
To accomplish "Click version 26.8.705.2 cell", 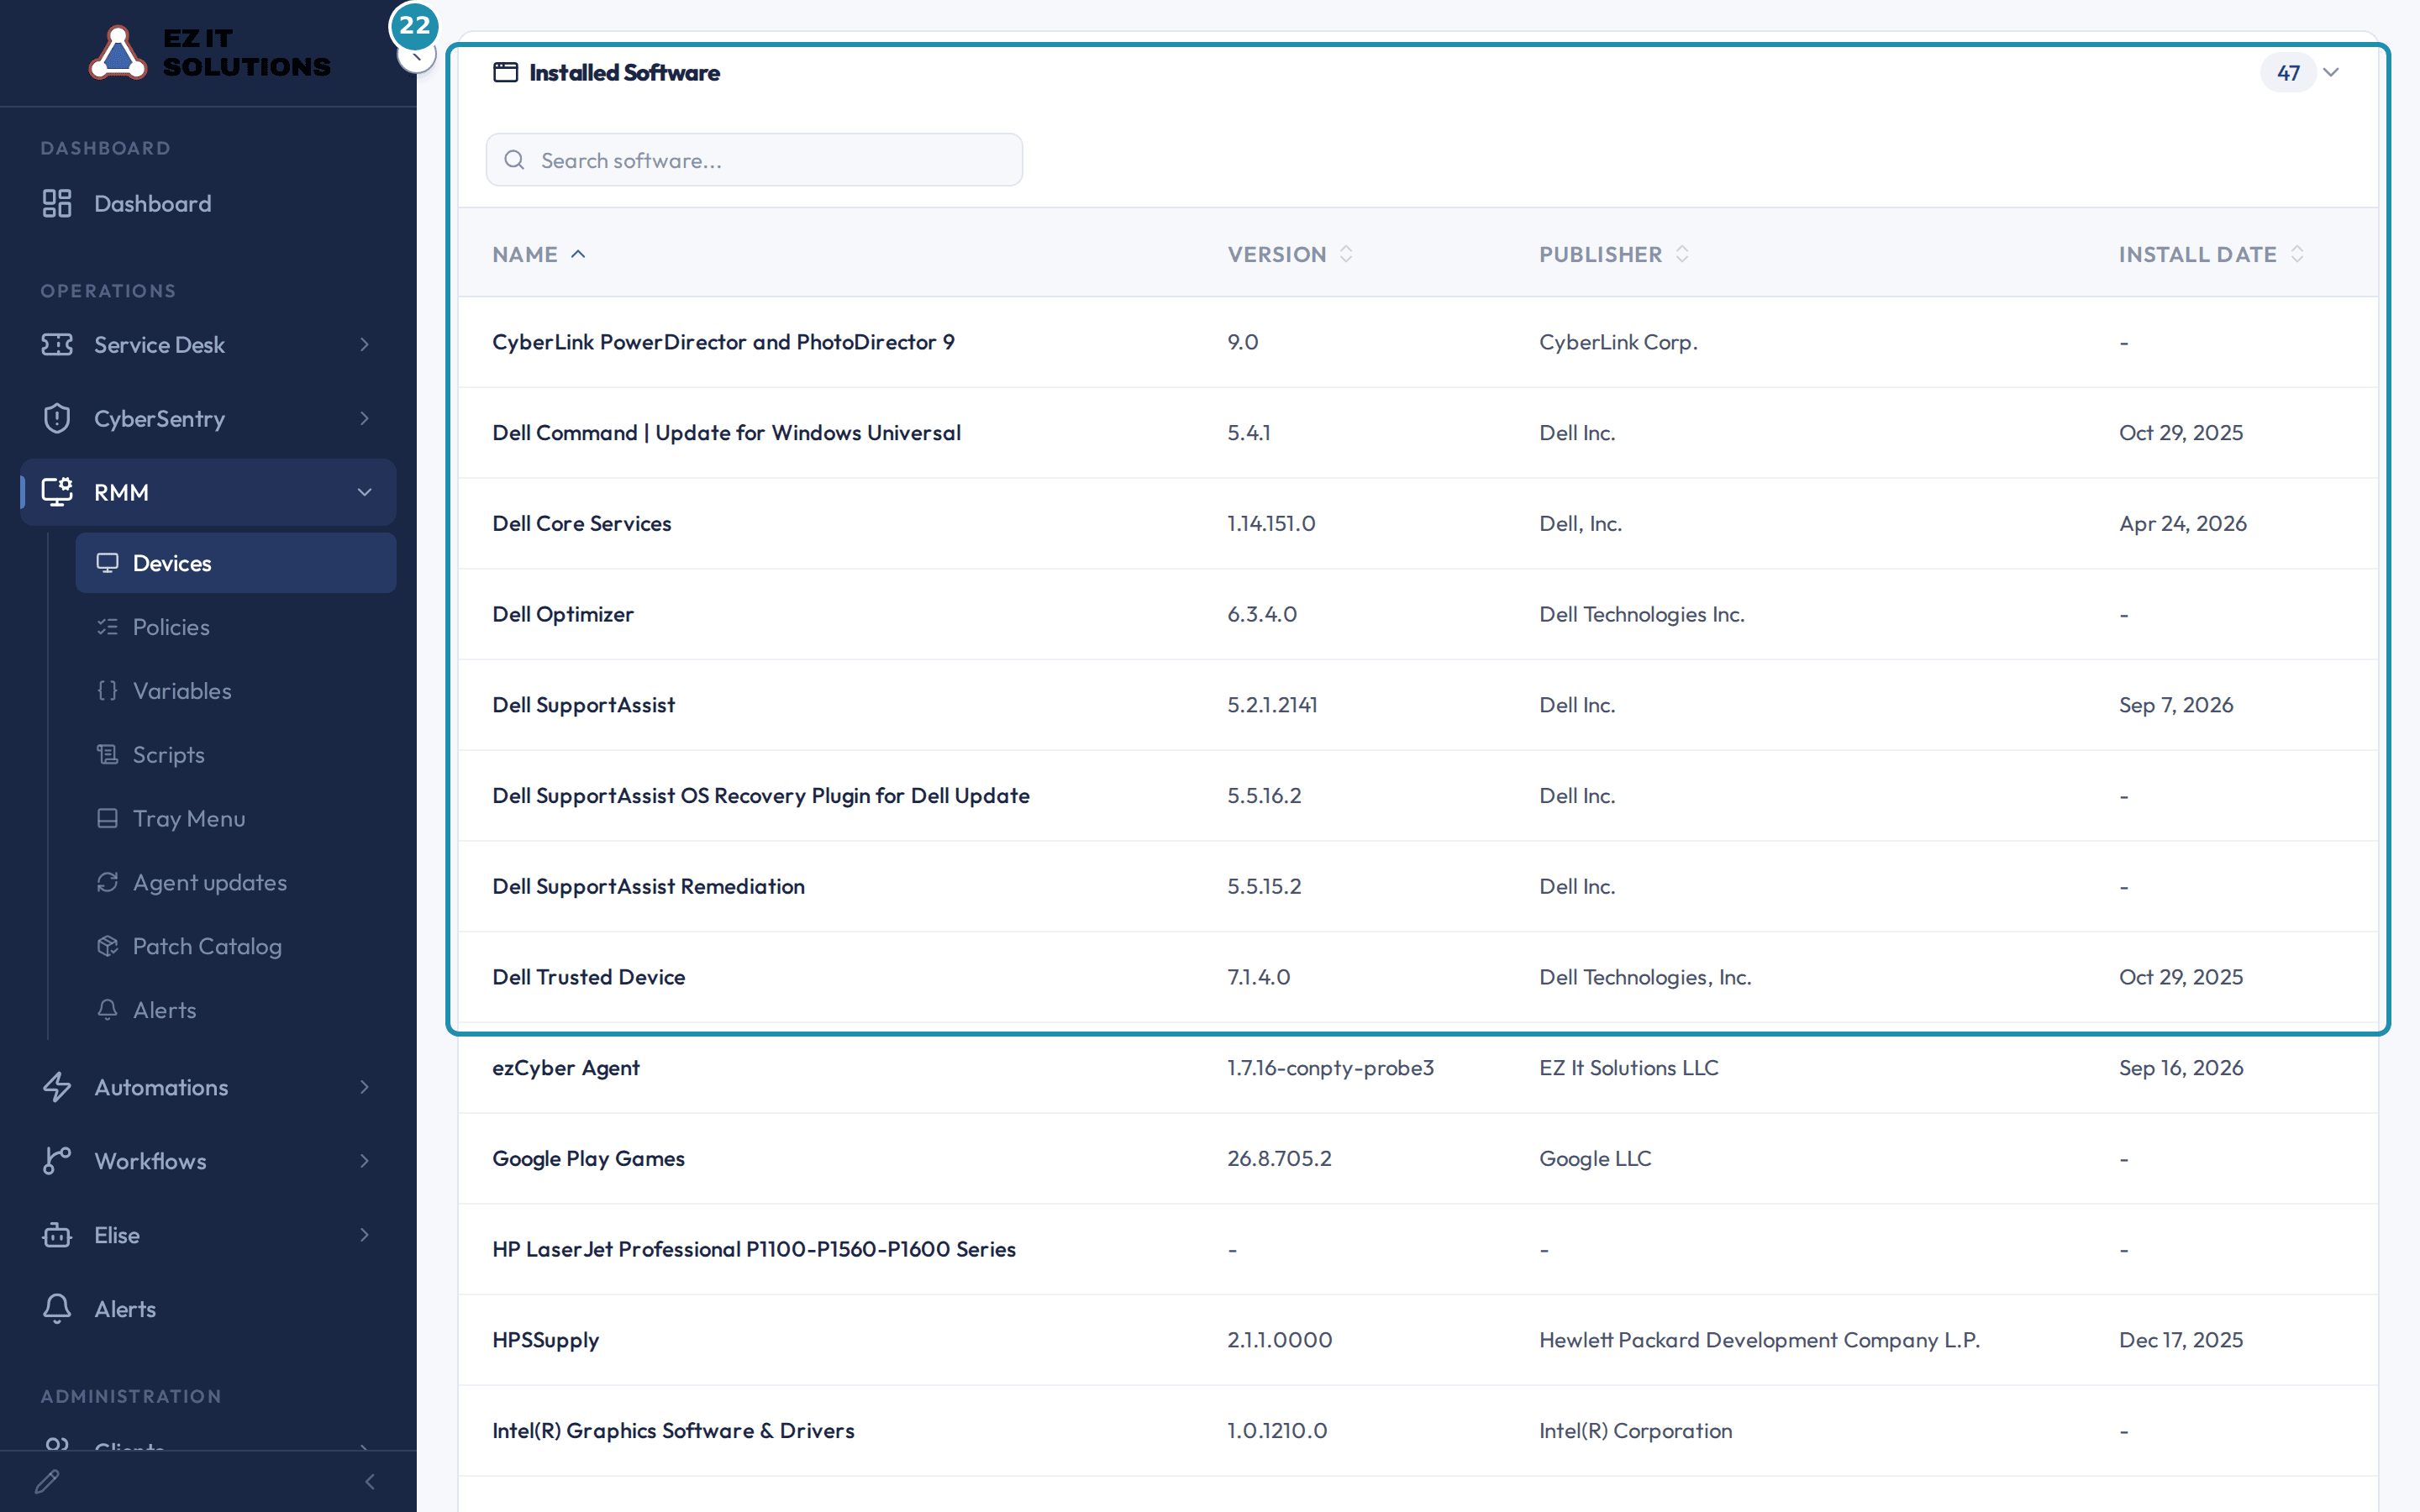I will pos(1279,1159).
